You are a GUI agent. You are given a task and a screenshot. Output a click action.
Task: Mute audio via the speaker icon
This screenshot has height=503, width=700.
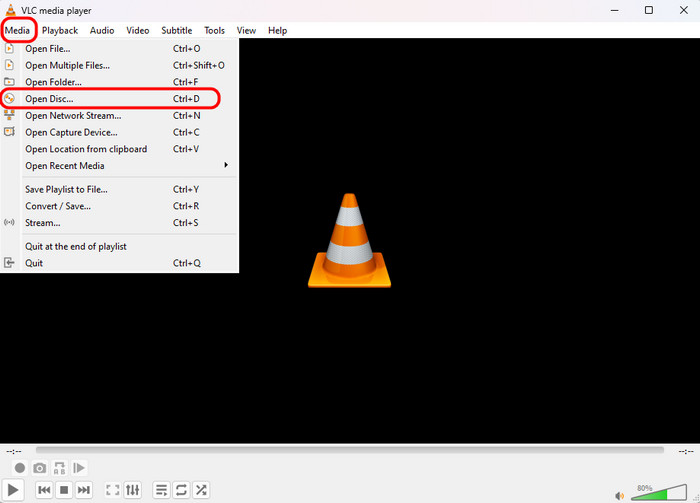pos(620,495)
